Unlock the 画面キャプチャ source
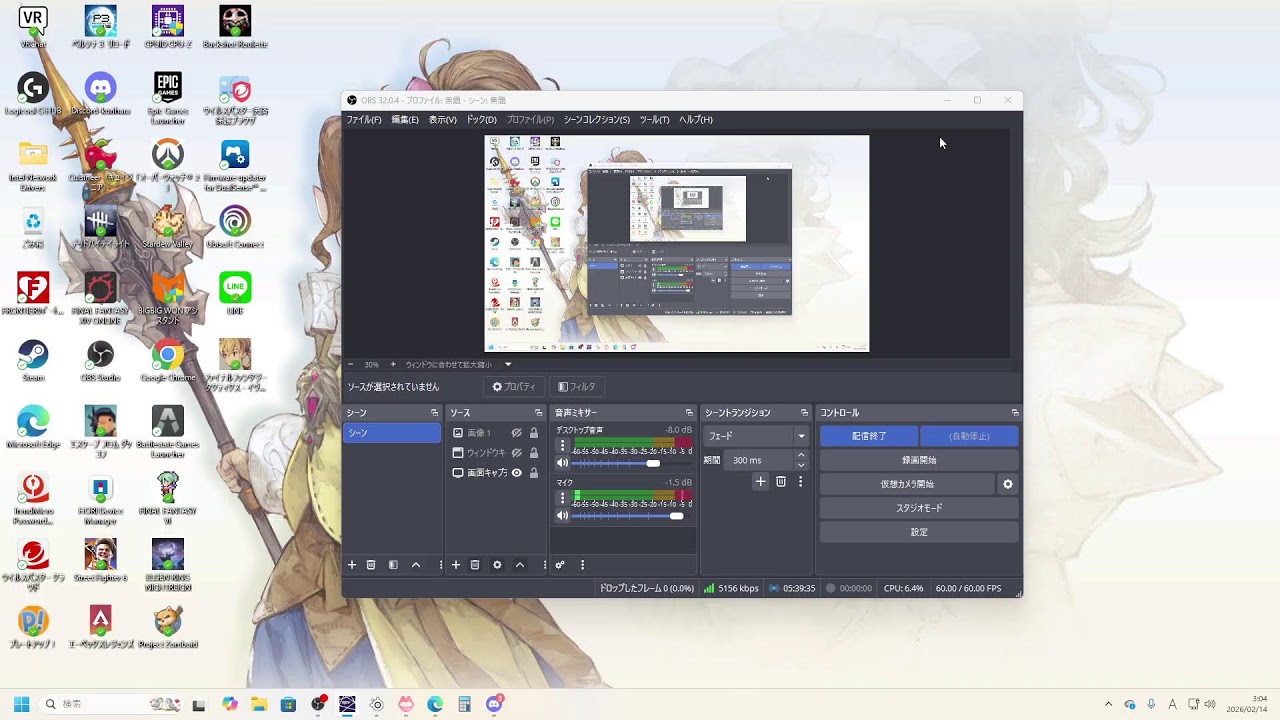The image size is (1280, 720). [x=534, y=473]
